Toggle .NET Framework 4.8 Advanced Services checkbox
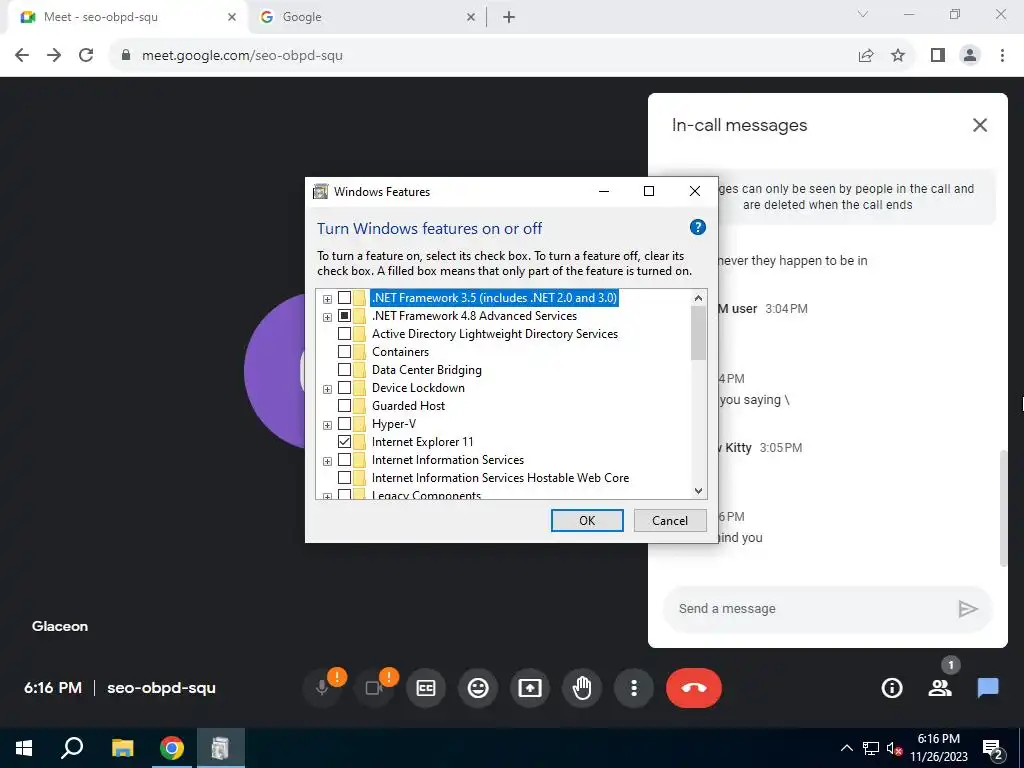 pos(344,316)
